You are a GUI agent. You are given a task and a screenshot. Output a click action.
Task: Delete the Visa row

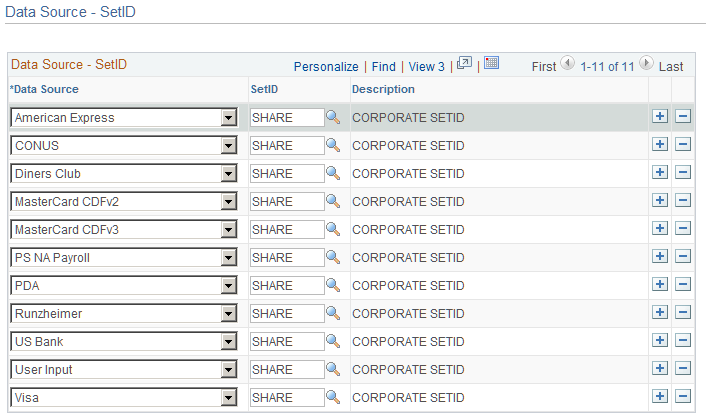683,396
